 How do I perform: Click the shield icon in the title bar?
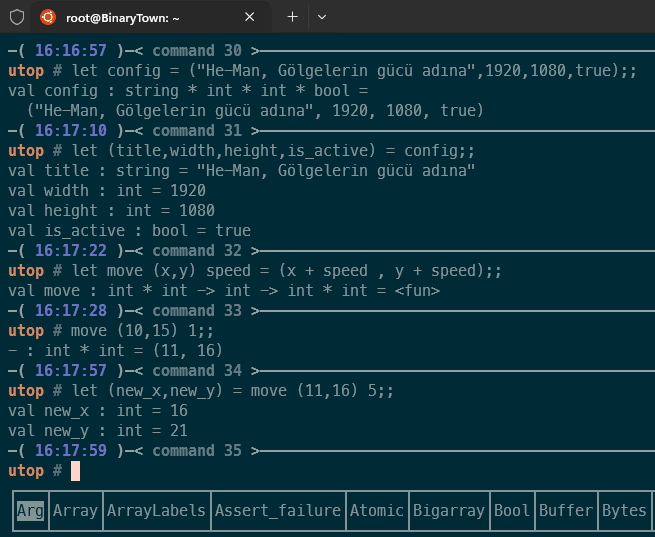coord(17,17)
